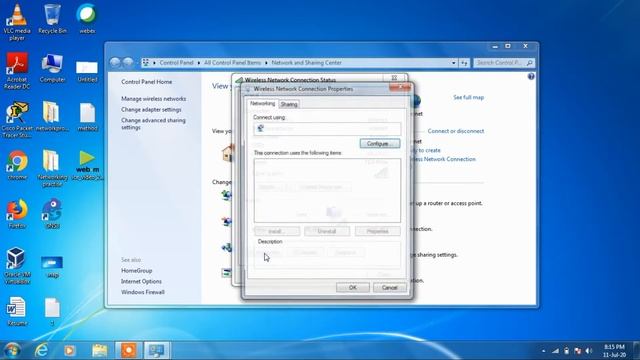Open Control Panel help icon

tap(531, 76)
